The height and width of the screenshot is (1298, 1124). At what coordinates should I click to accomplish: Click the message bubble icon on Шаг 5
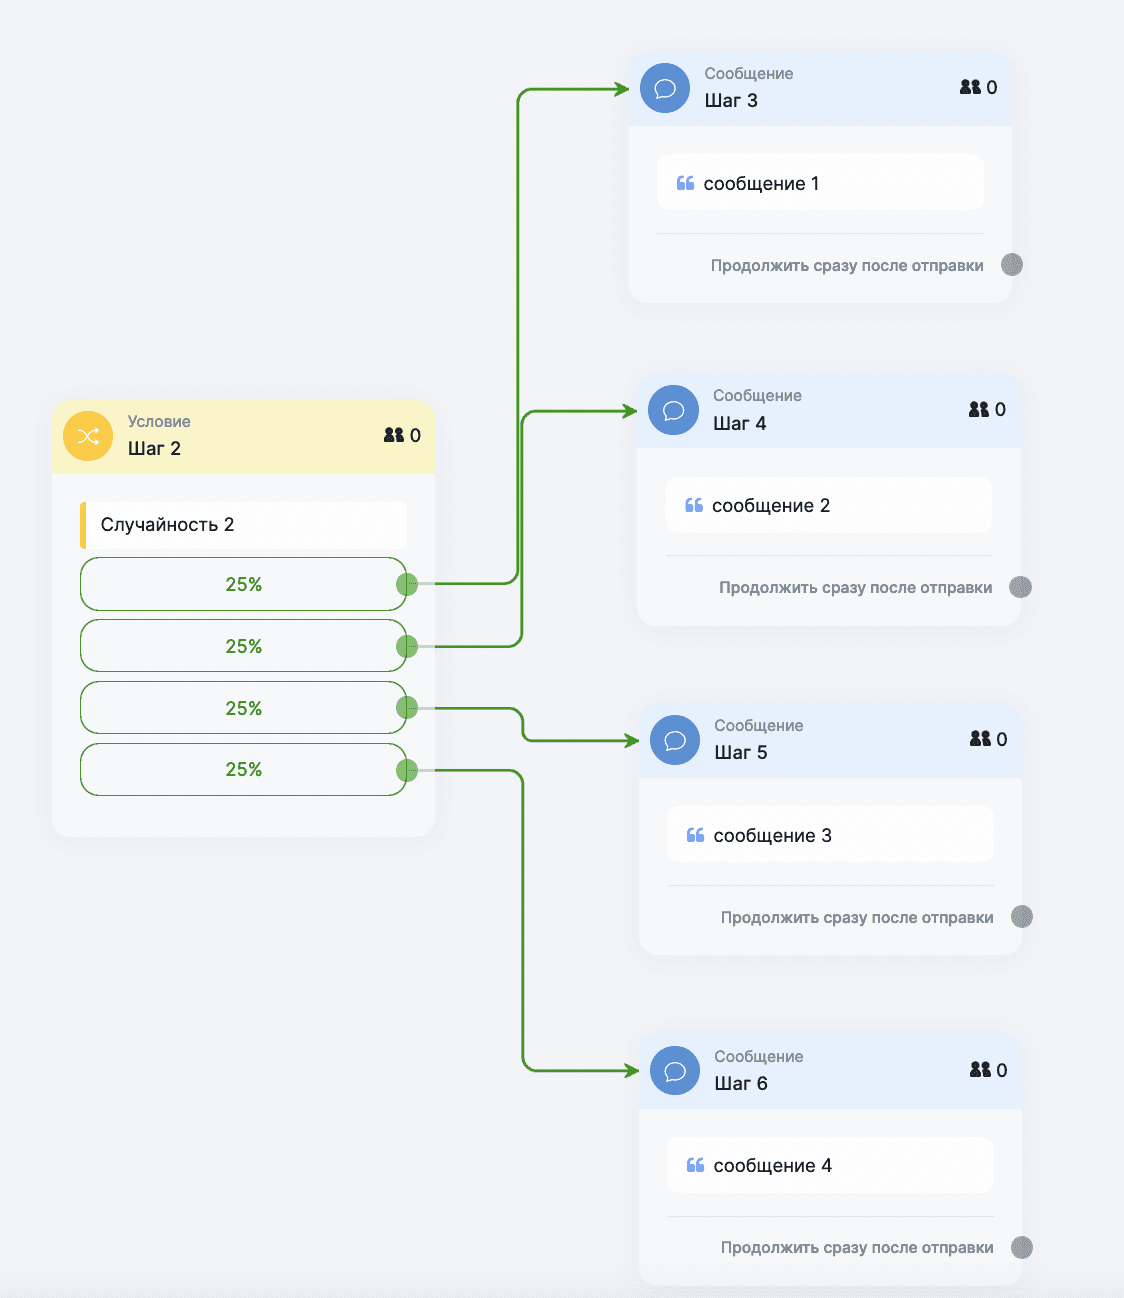point(675,740)
